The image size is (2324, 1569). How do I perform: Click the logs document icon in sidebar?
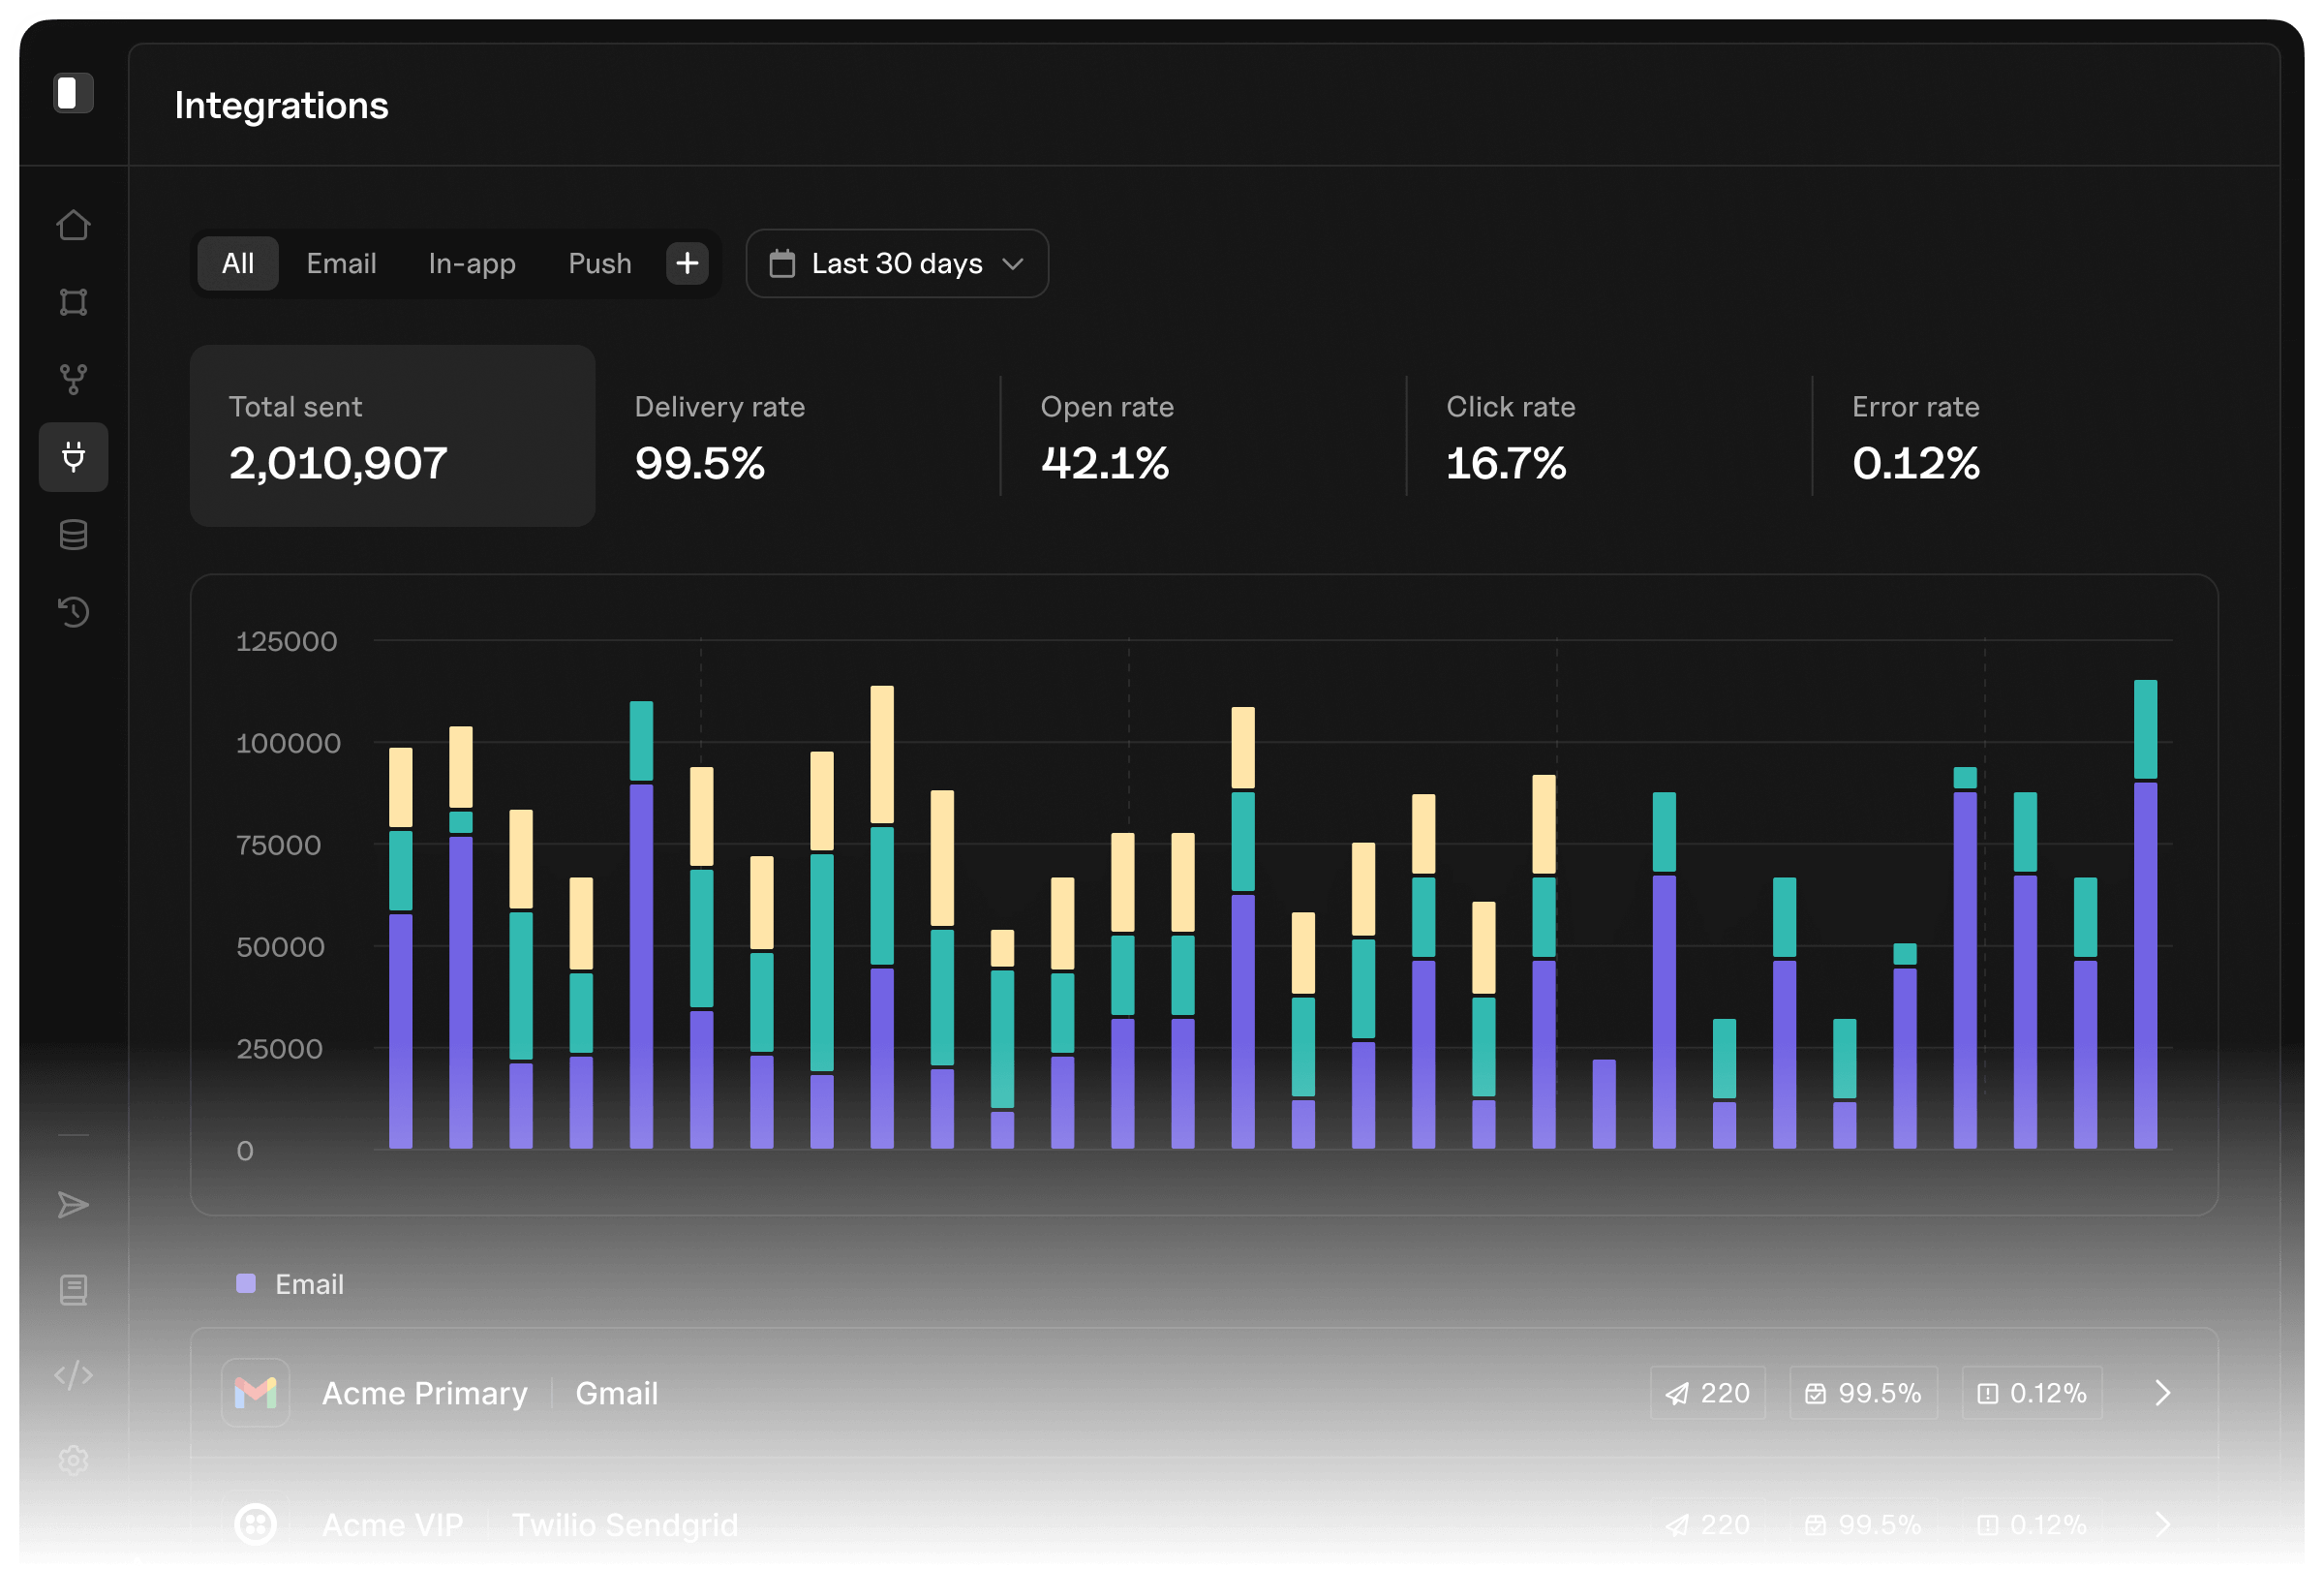(73, 1290)
